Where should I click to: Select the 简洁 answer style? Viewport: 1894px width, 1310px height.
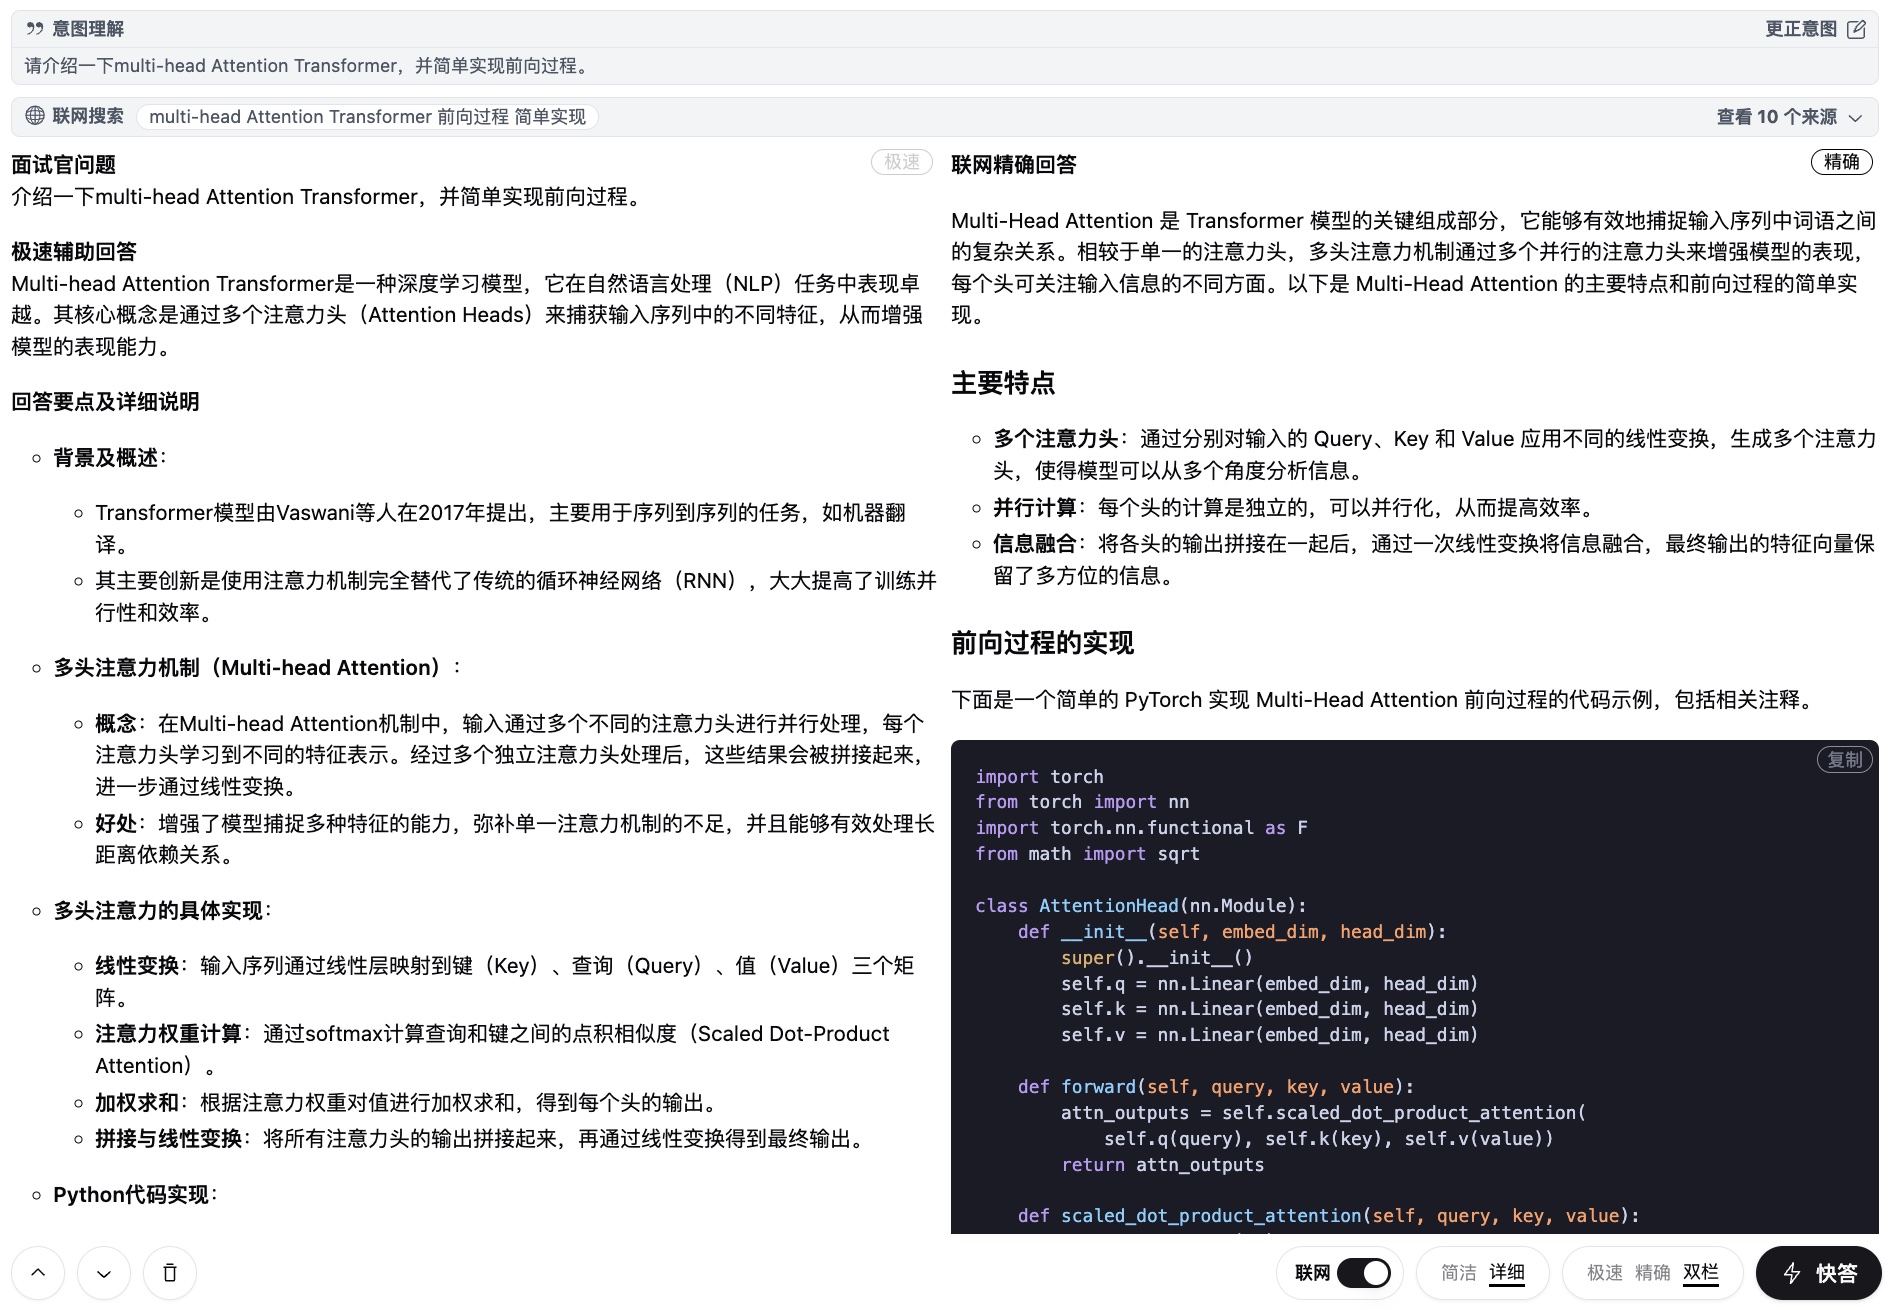[x=1459, y=1273]
